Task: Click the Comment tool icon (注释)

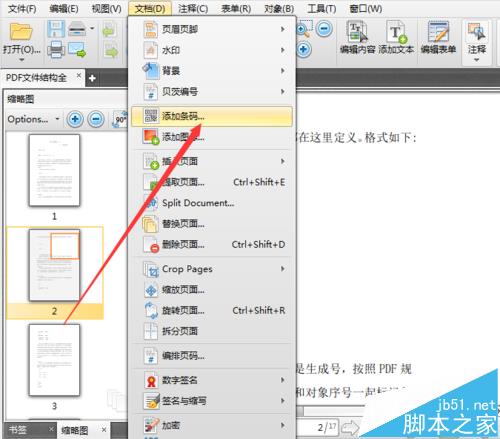Action: point(477,33)
